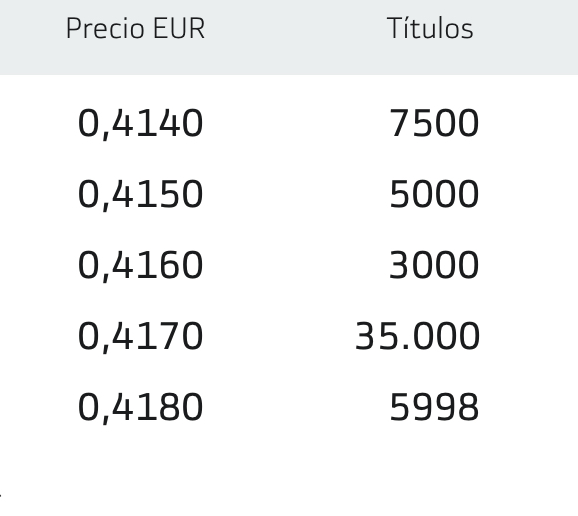Image resolution: width=578 pixels, height=516 pixels.
Task: Select the 0,4140 price cell
Action: pyautogui.click(x=140, y=123)
